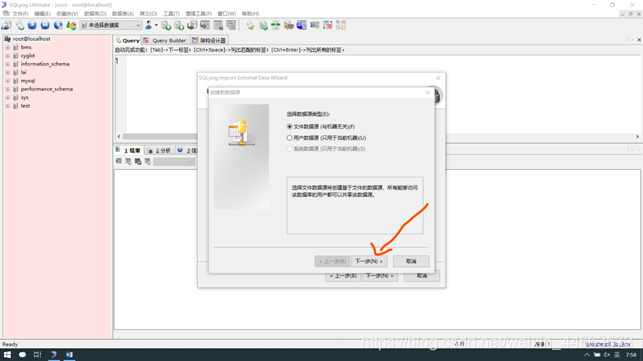
Task: Click the create new connection toolbar icon
Action: click(x=6, y=25)
